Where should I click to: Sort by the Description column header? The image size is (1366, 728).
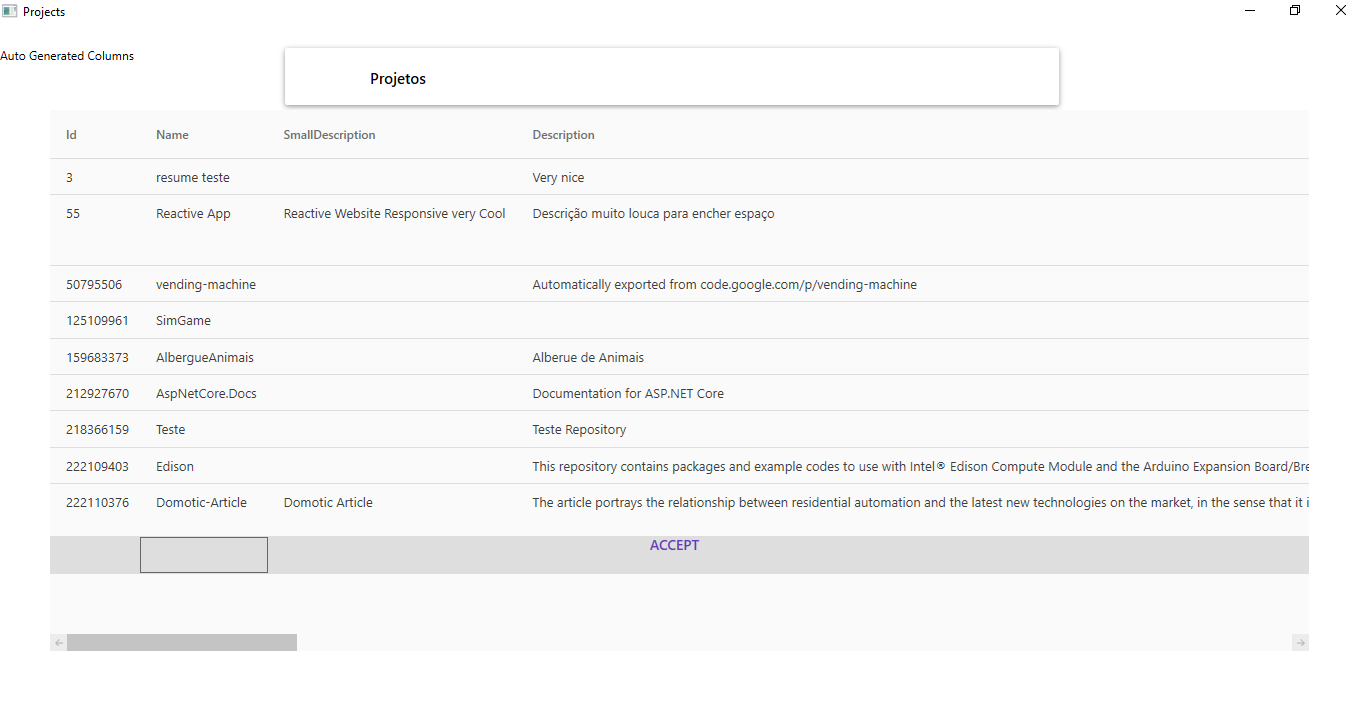click(563, 135)
